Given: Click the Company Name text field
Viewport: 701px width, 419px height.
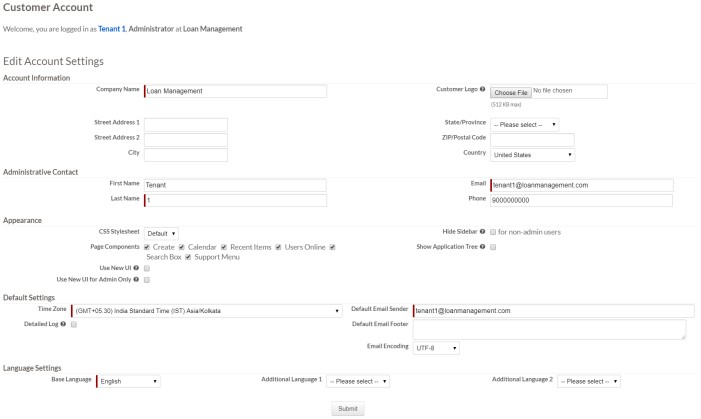Looking at the screenshot, I should click(x=236, y=91).
